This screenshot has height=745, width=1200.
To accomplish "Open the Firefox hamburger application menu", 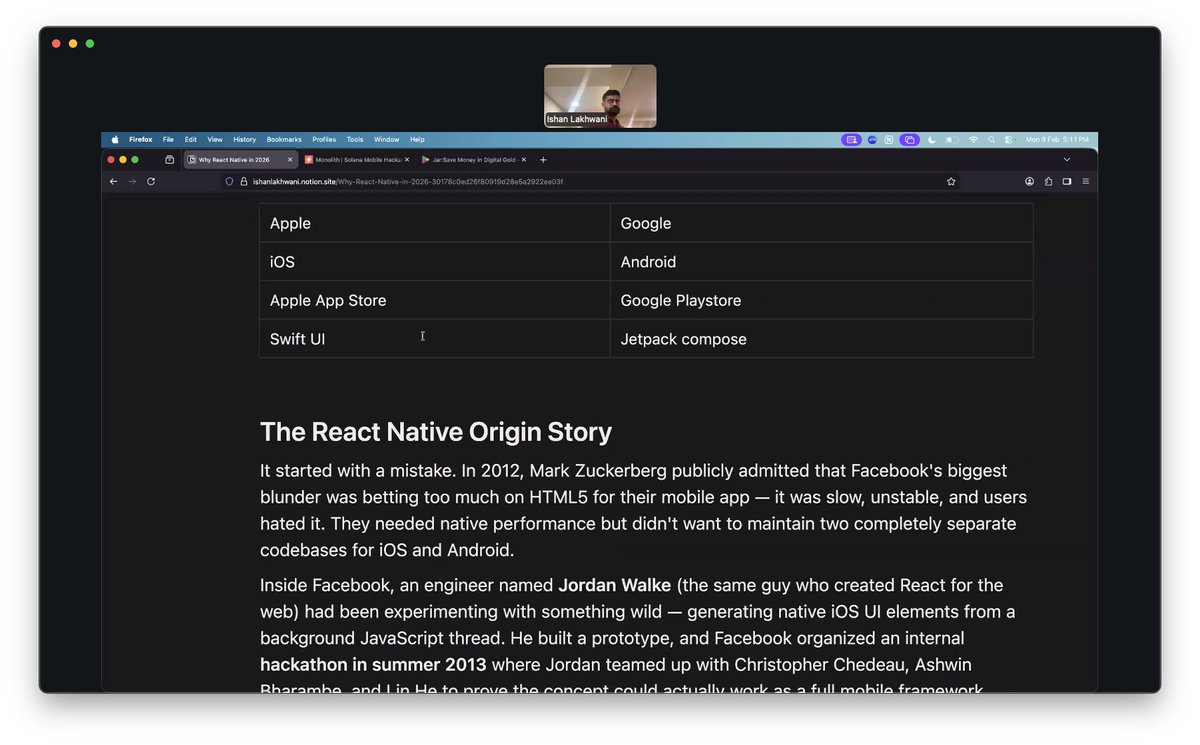I will 1086,182.
